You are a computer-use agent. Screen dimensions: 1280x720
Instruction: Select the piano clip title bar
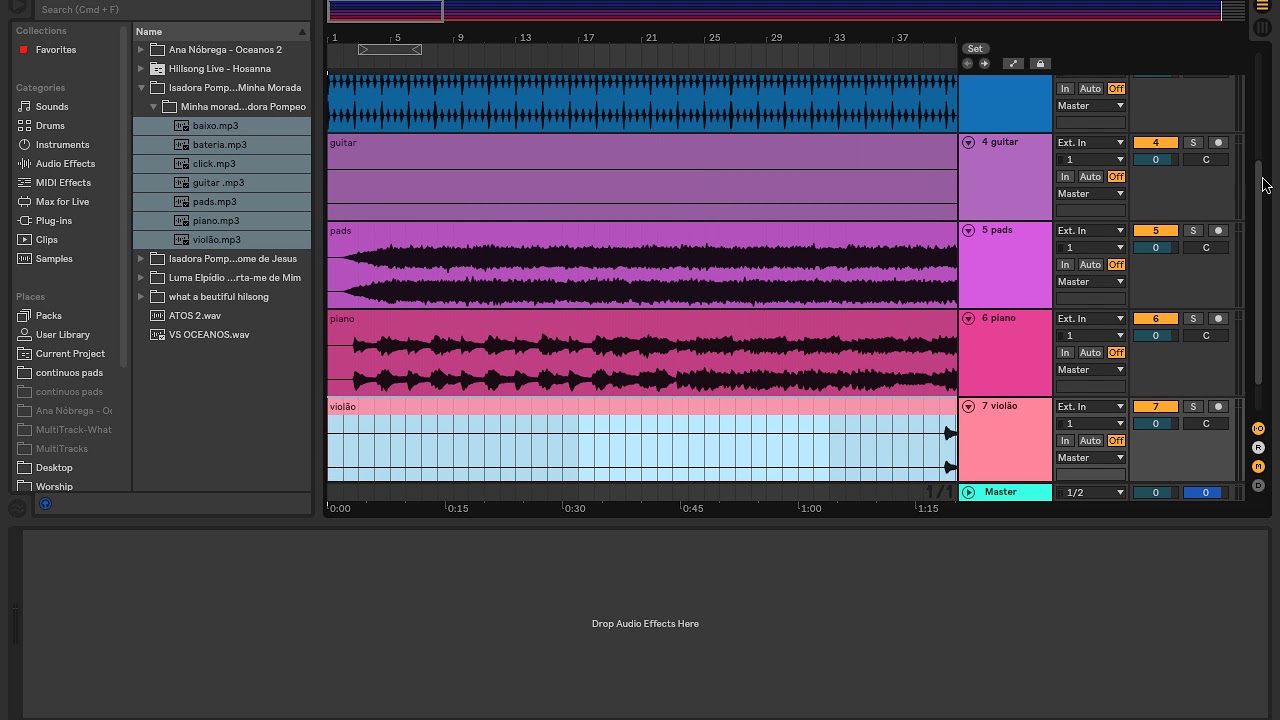pos(642,319)
